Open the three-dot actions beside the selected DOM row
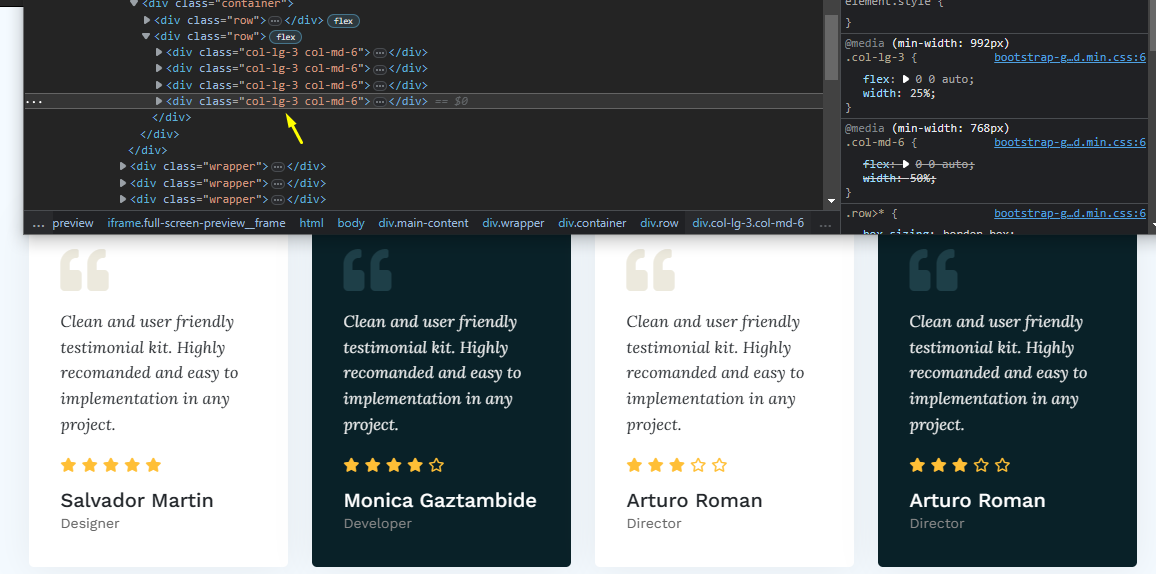Viewport: 1156px width, 574px height. click(34, 101)
